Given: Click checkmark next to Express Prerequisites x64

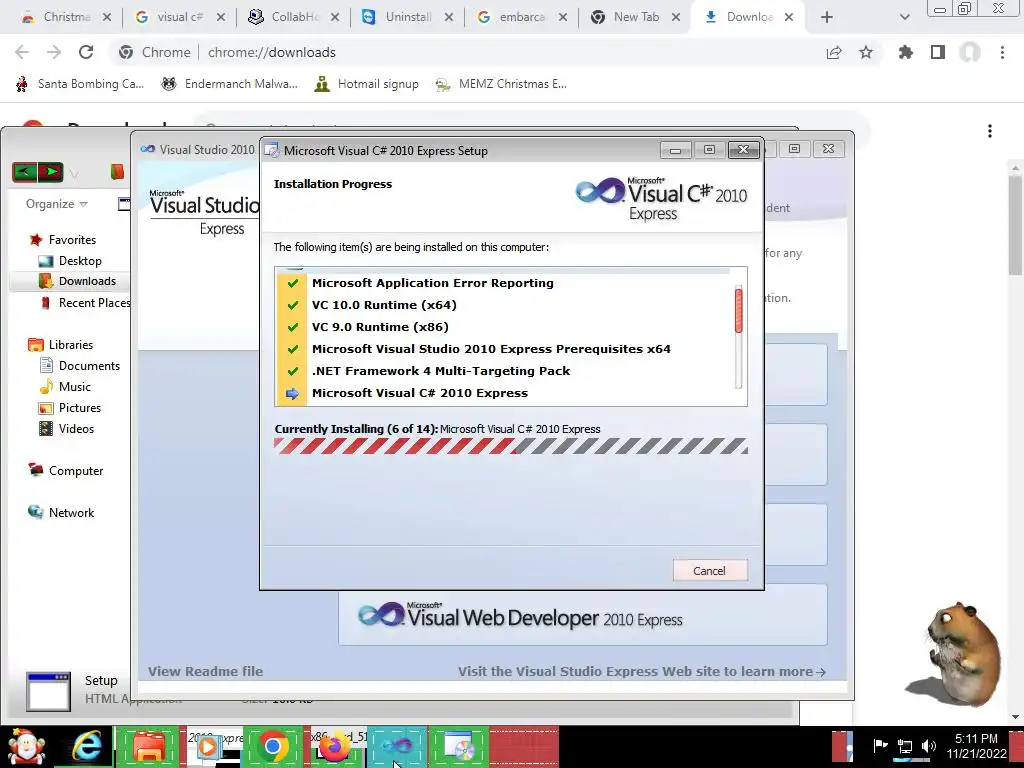Looking at the screenshot, I should pyautogui.click(x=293, y=349).
